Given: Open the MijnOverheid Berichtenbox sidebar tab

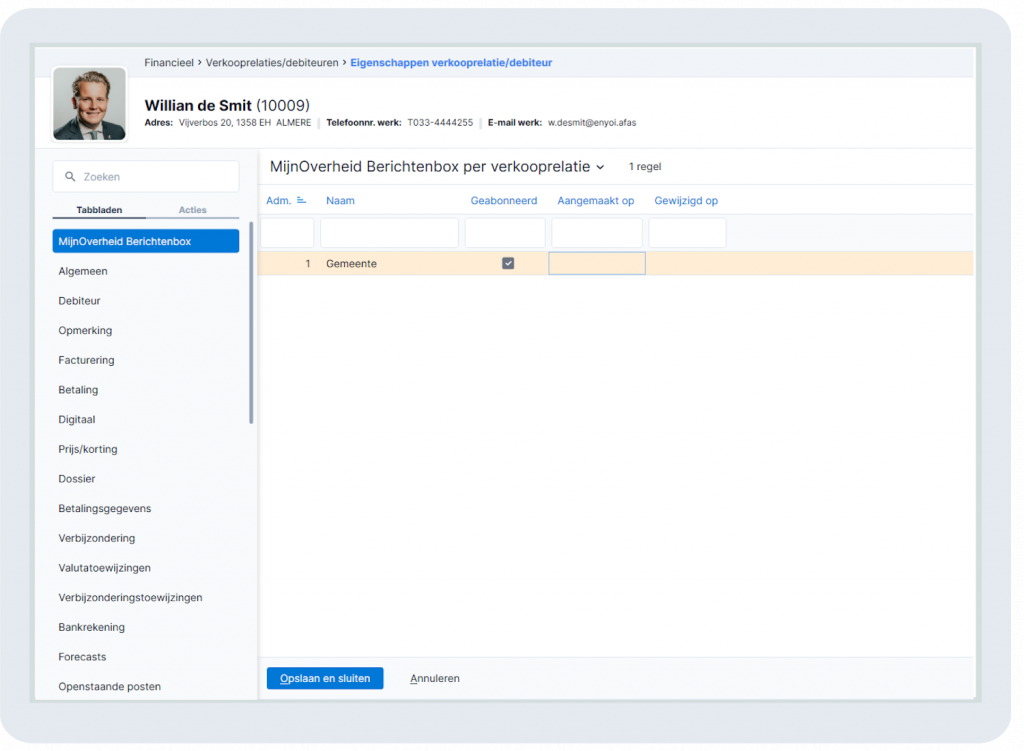Looking at the screenshot, I should pos(146,241).
